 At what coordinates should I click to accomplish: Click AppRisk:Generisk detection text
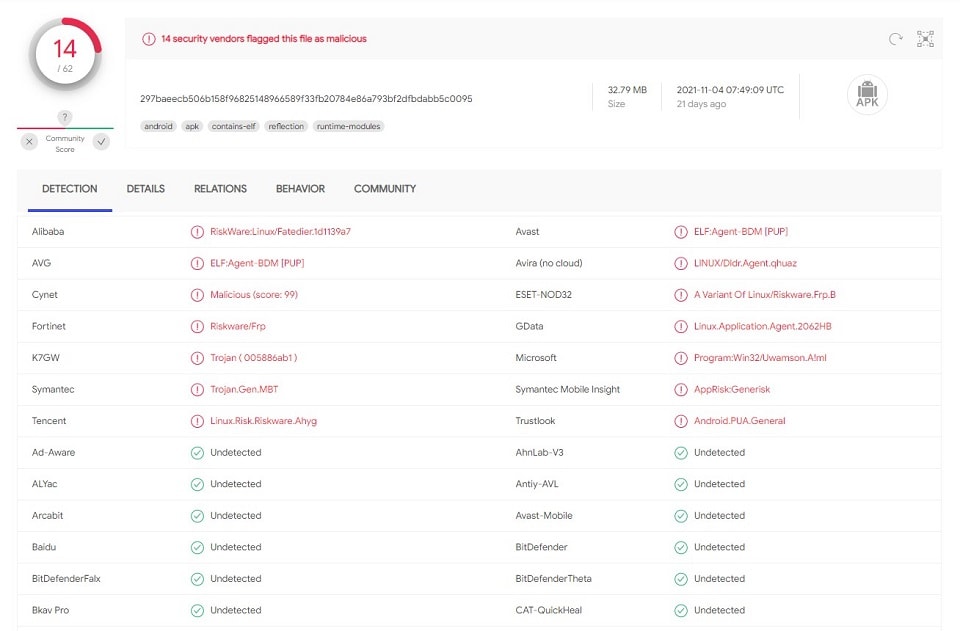point(732,390)
